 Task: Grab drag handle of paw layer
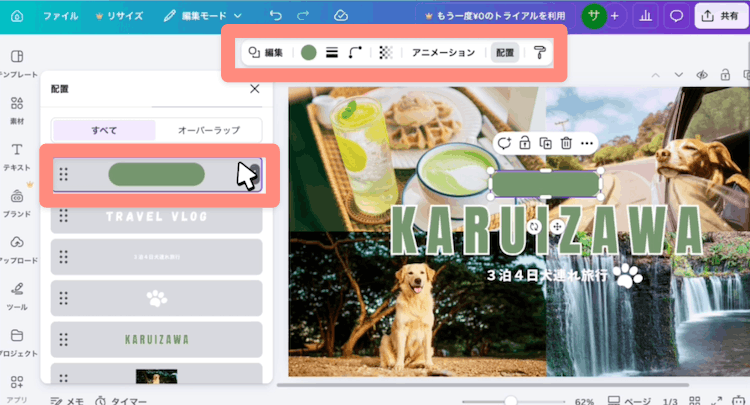tap(63, 298)
